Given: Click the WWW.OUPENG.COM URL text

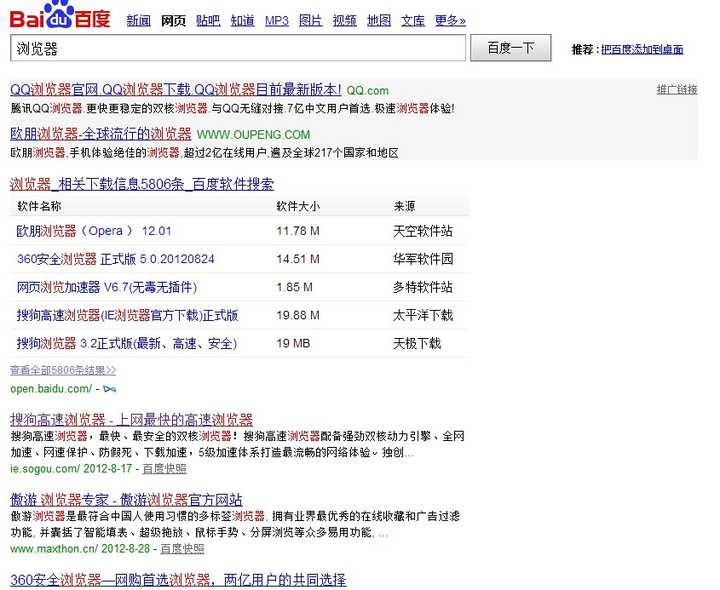Looking at the screenshot, I should click(x=253, y=135).
